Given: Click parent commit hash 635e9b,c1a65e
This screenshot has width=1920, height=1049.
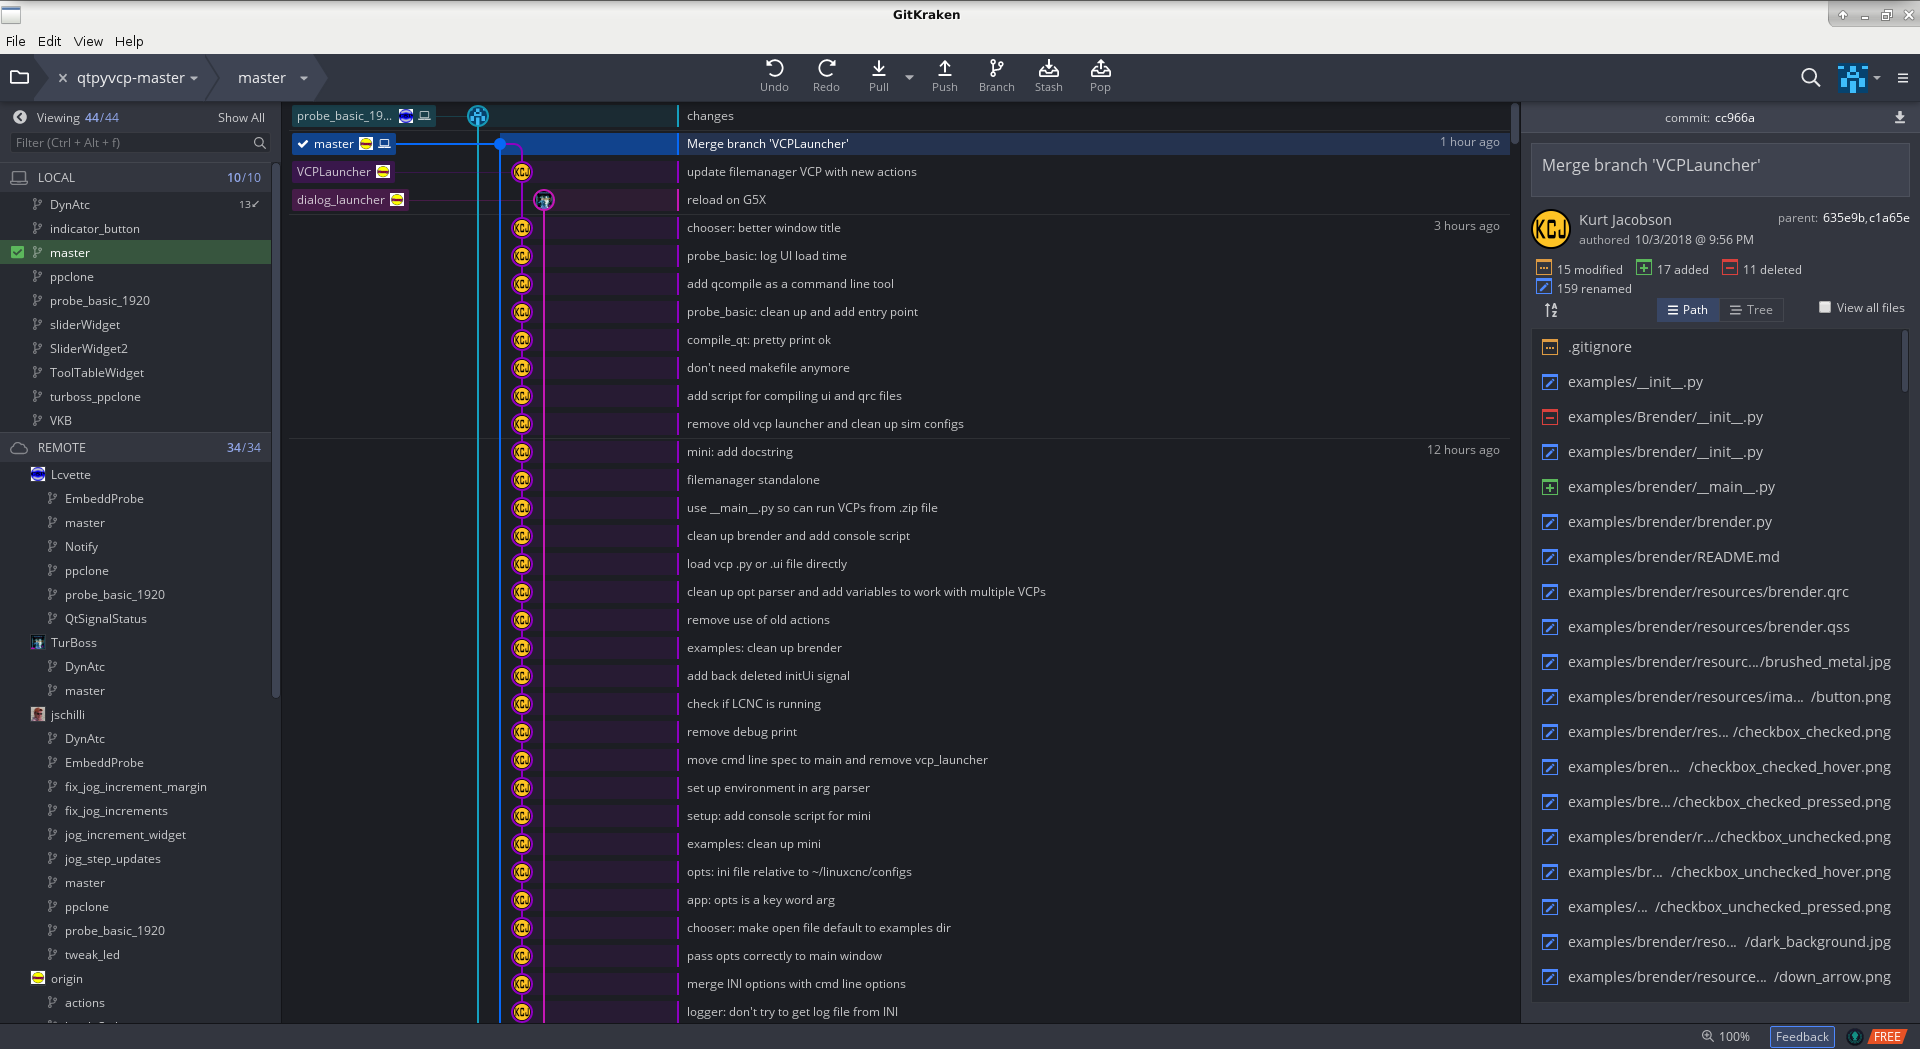Looking at the screenshot, I should coord(1866,218).
